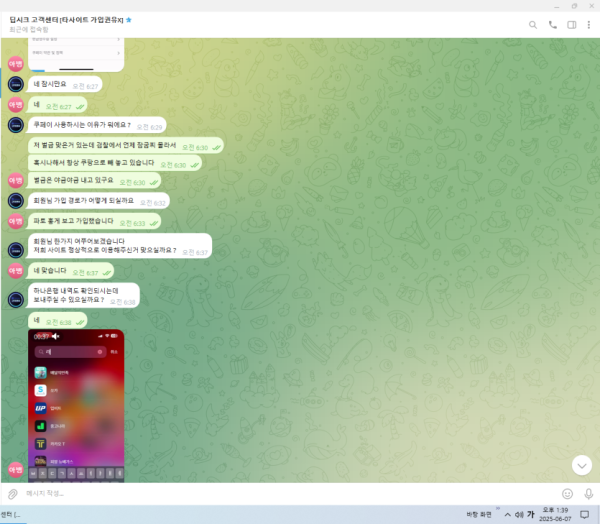
Task: Click the '바탕 화면' taskbar label
Action: coord(479,514)
